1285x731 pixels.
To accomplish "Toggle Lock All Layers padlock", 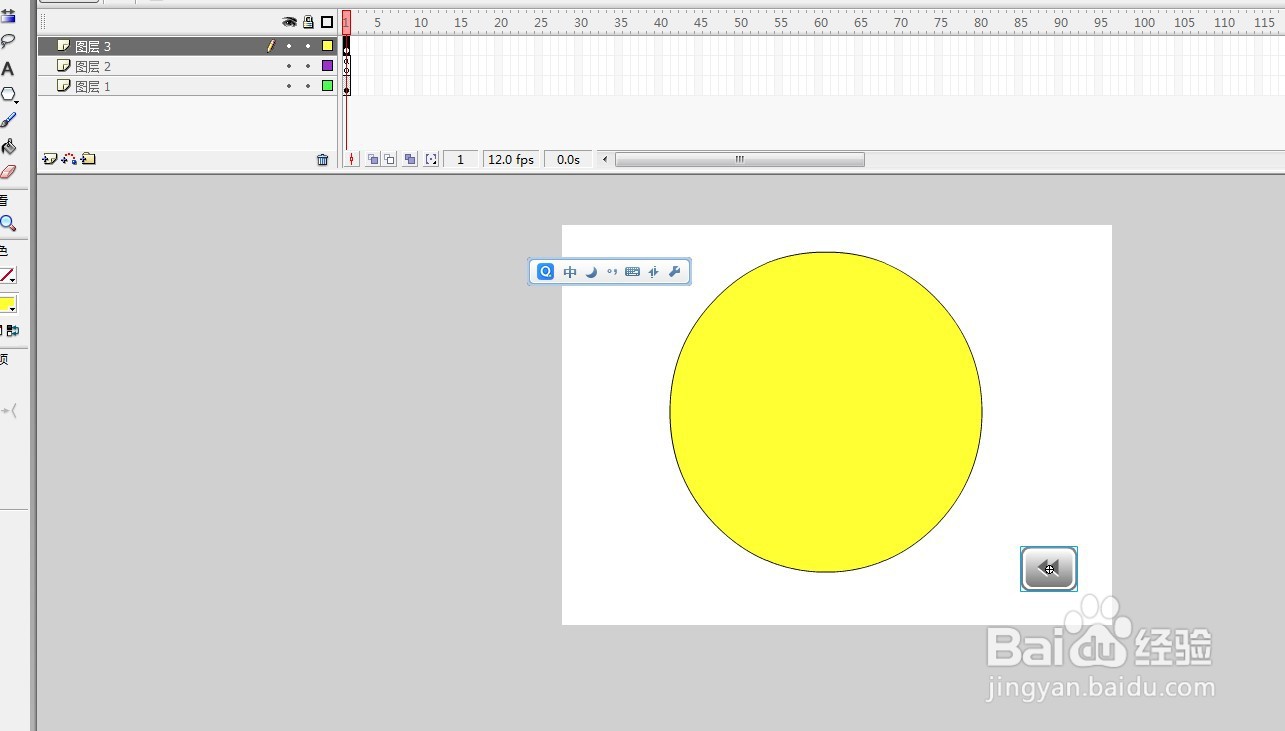I will click(x=308, y=22).
